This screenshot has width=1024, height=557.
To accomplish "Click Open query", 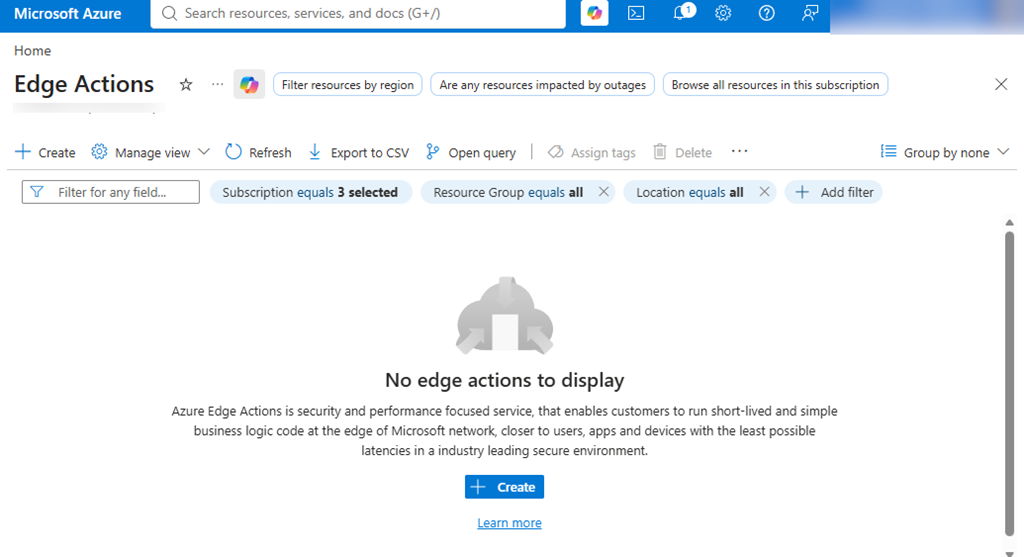I will [x=471, y=152].
